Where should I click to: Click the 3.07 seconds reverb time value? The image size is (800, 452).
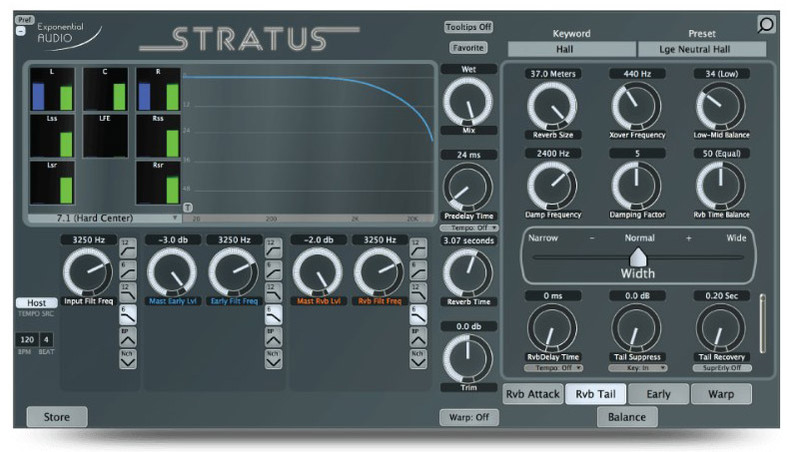pos(469,240)
